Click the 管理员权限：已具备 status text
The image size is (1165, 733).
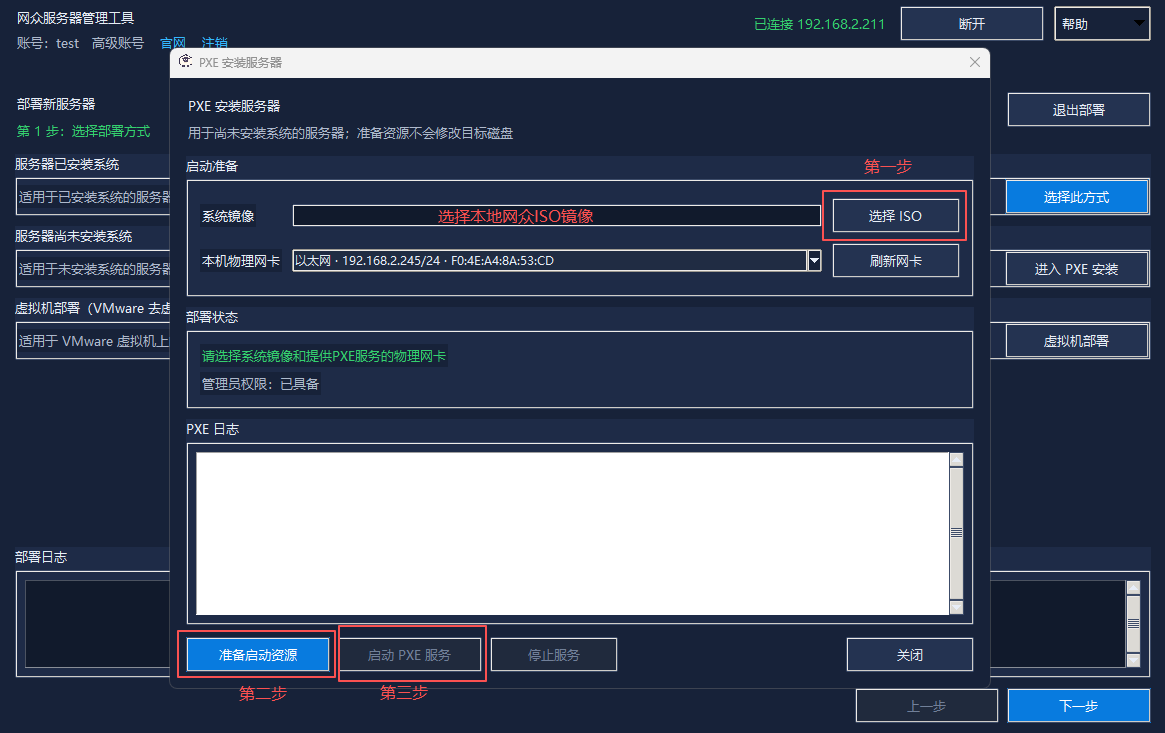[x=260, y=384]
